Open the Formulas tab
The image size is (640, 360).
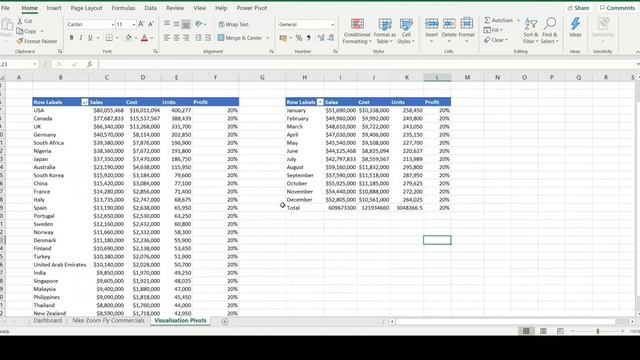click(x=123, y=8)
